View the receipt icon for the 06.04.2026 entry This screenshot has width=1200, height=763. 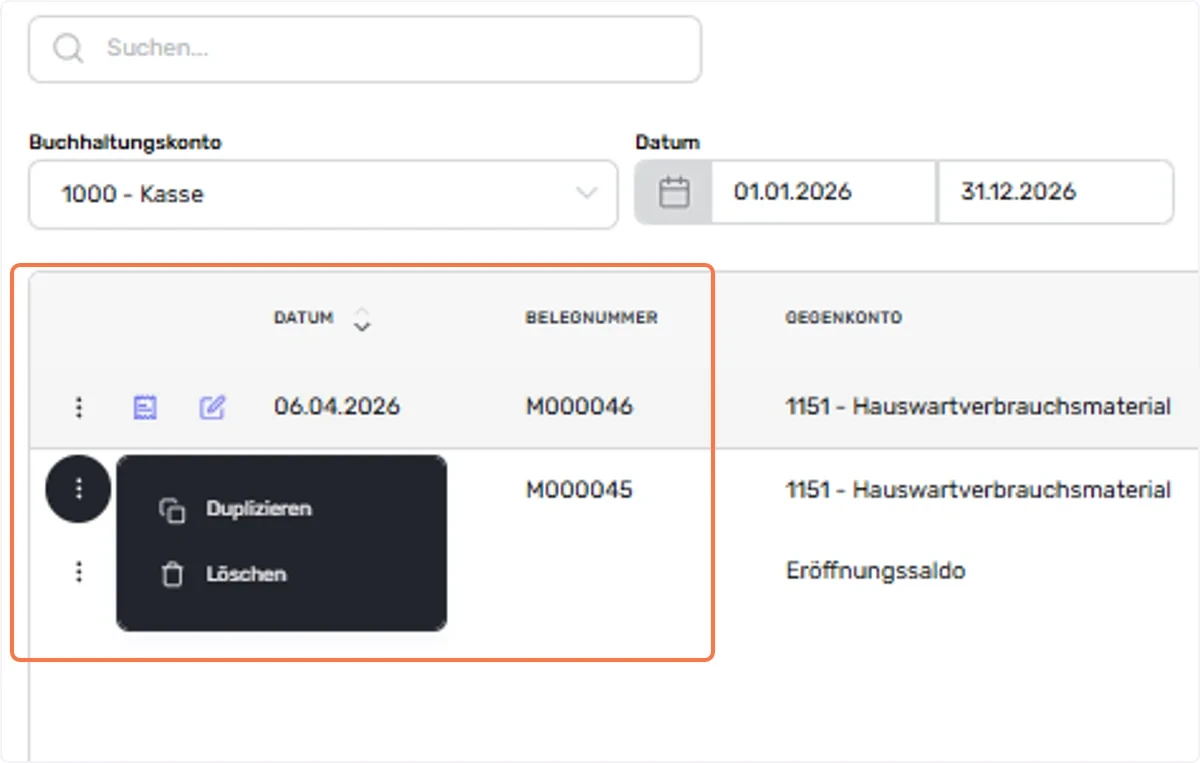[x=145, y=407]
